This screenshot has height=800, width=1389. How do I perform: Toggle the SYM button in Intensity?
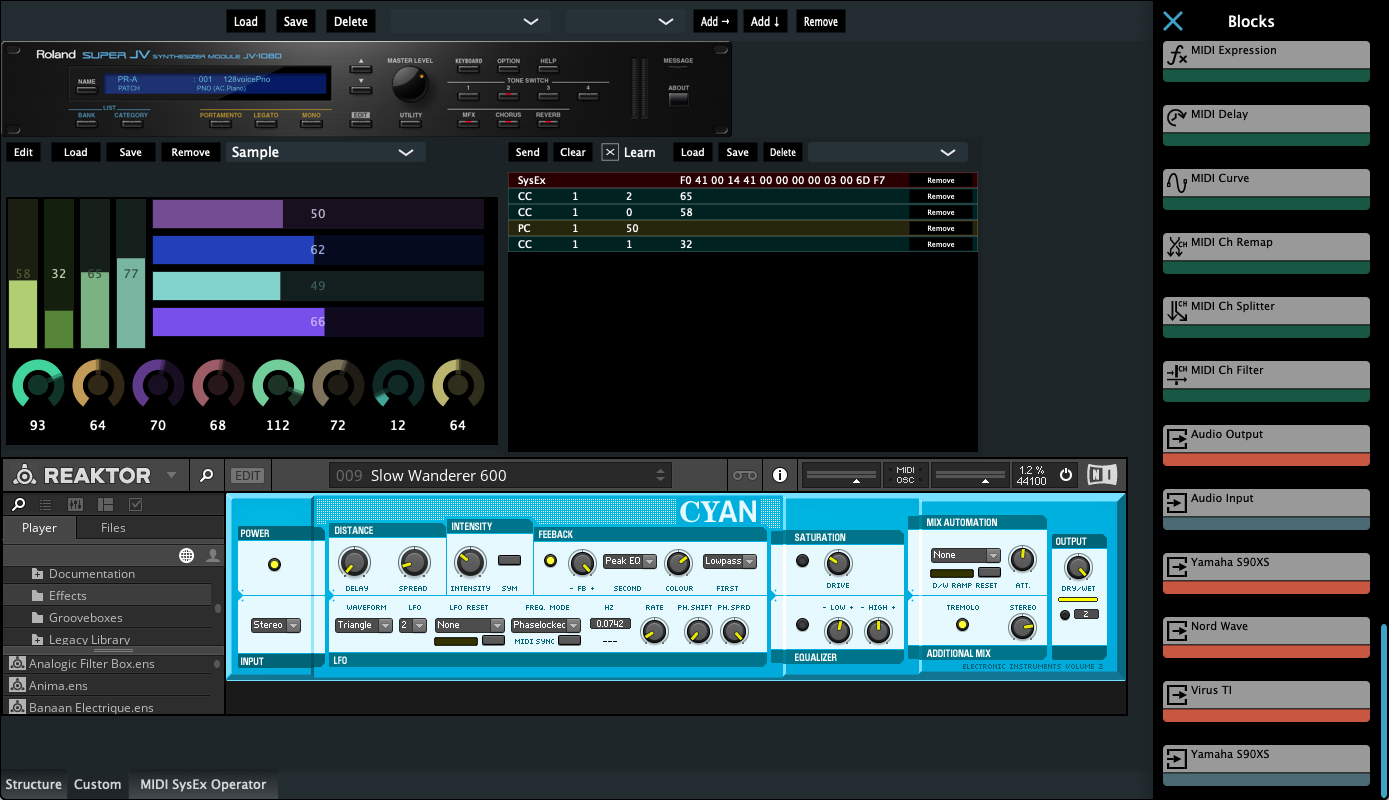coord(509,560)
